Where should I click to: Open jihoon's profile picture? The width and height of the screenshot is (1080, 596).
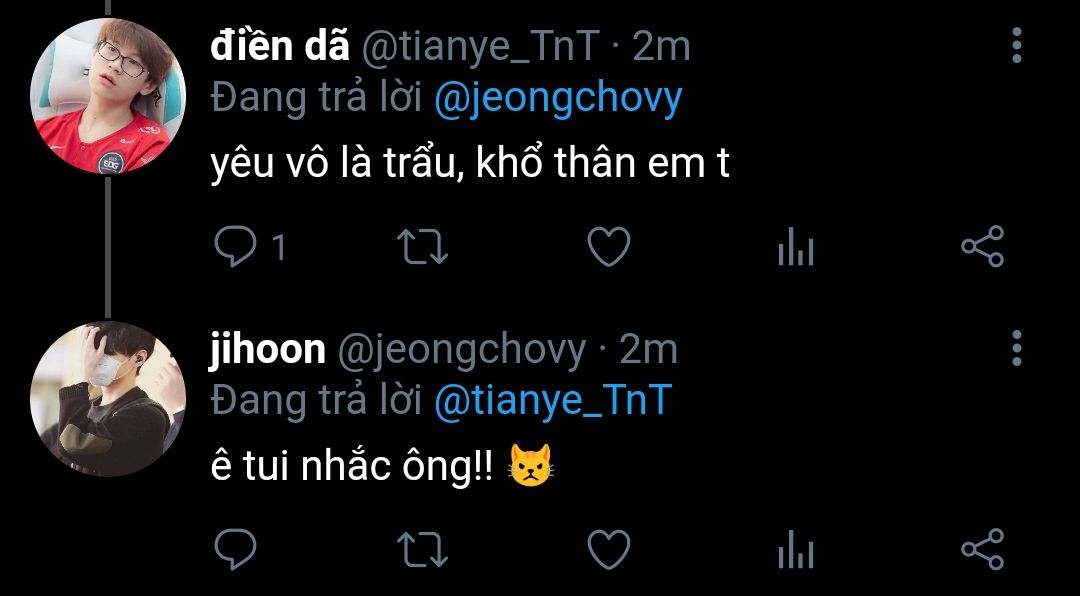coord(109,397)
